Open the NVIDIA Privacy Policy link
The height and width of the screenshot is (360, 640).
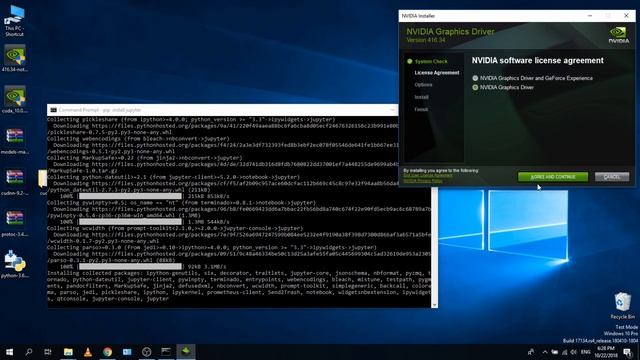coord(423,180)
